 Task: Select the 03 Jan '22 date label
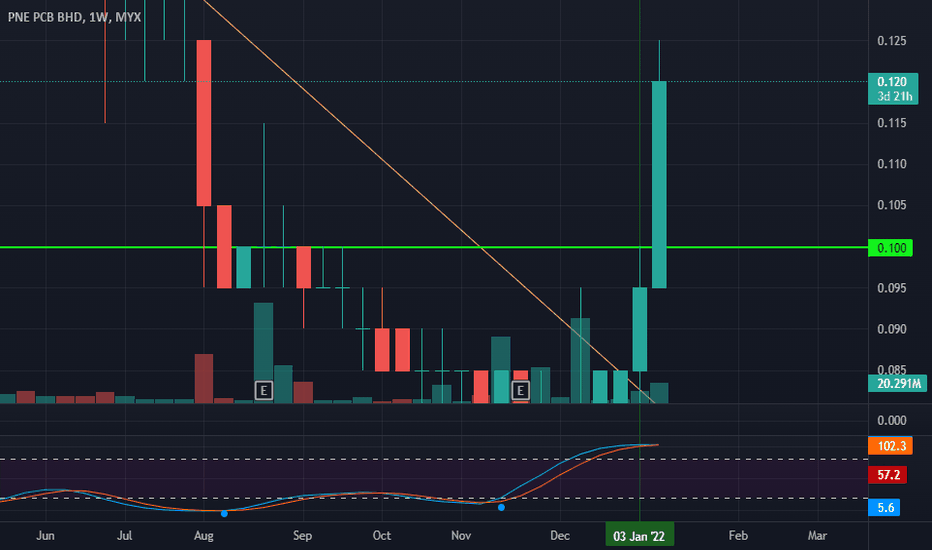(639, 536)
